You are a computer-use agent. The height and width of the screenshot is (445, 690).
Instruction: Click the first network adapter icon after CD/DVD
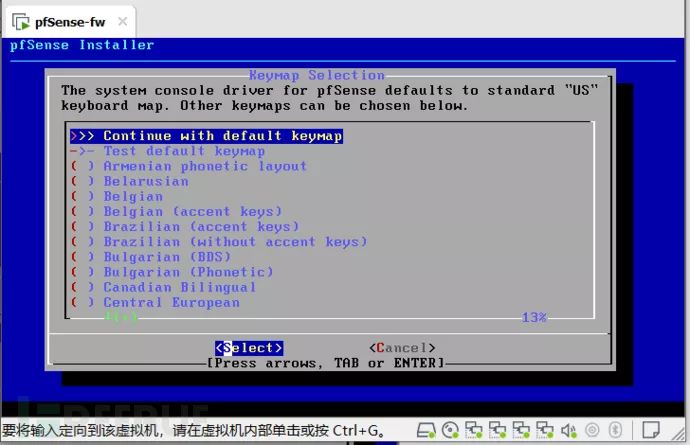(473, 430)
